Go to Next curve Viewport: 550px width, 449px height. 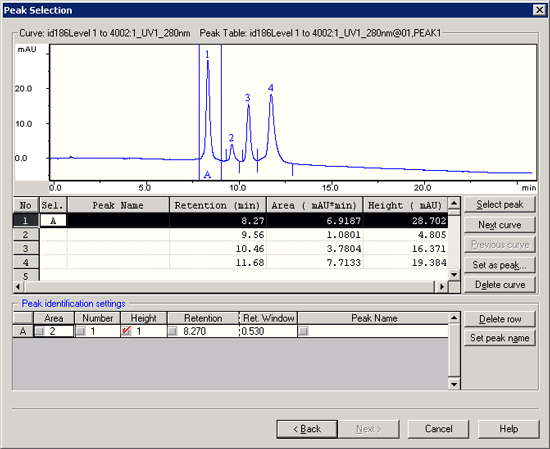[x=500, y=225]
